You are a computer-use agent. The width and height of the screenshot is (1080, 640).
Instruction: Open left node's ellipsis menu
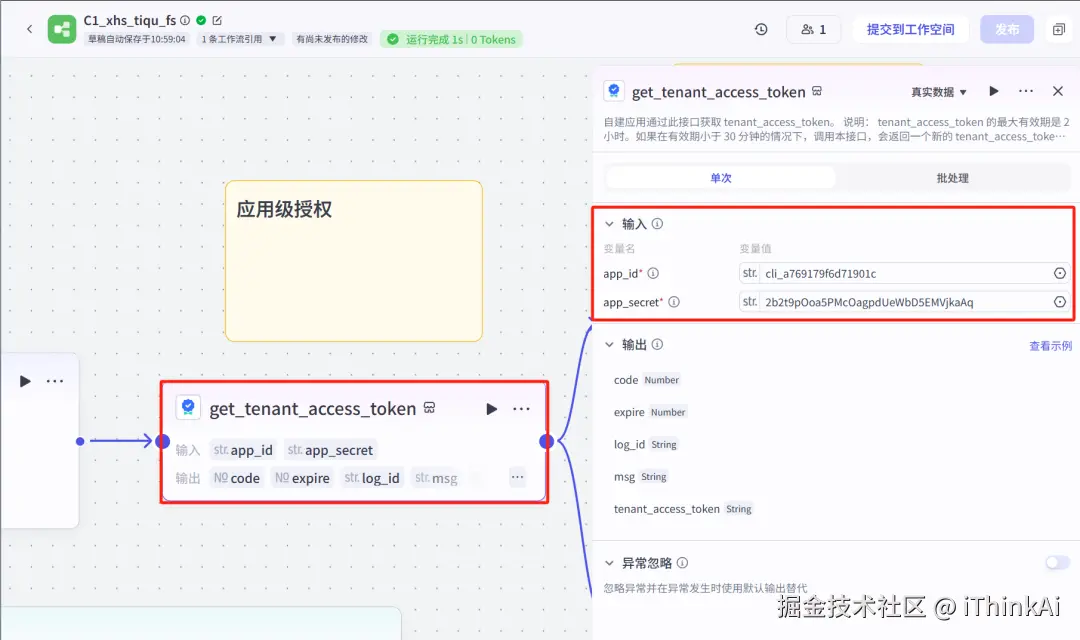tap(55, 381)
